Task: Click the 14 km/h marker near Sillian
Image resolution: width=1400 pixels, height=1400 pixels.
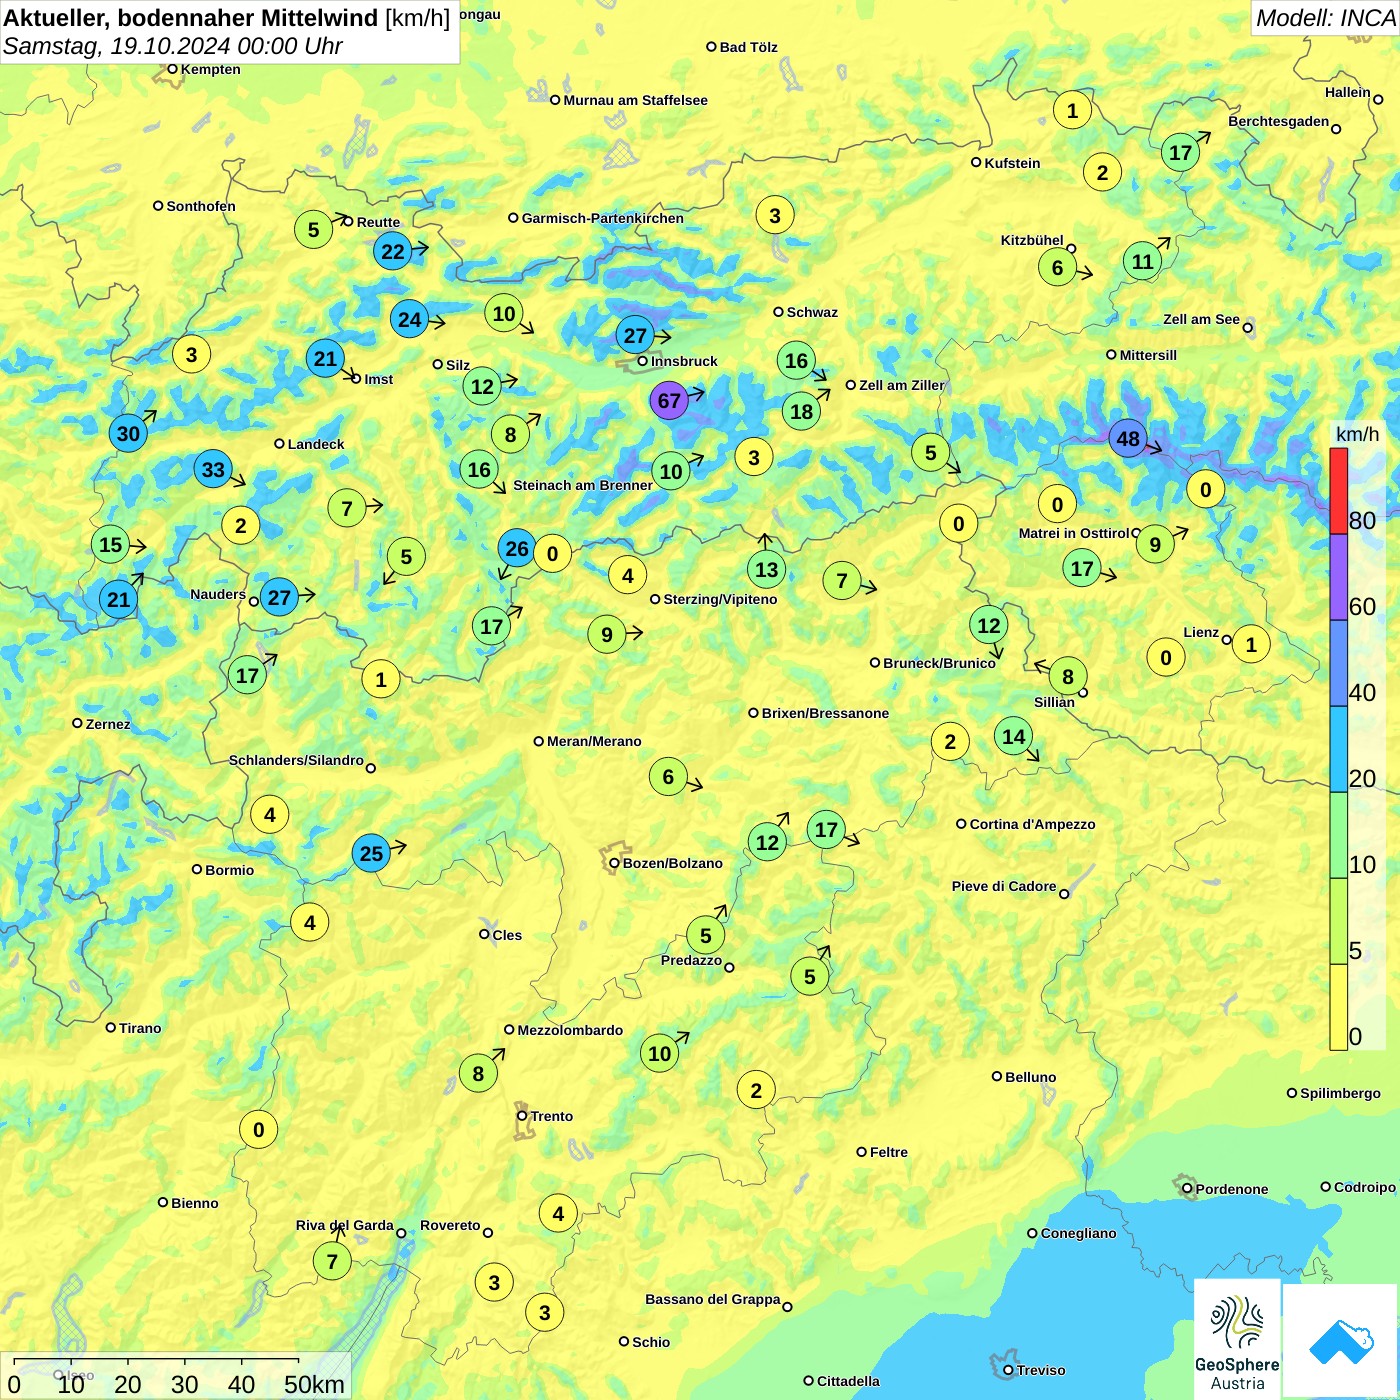Action: 1014,737
